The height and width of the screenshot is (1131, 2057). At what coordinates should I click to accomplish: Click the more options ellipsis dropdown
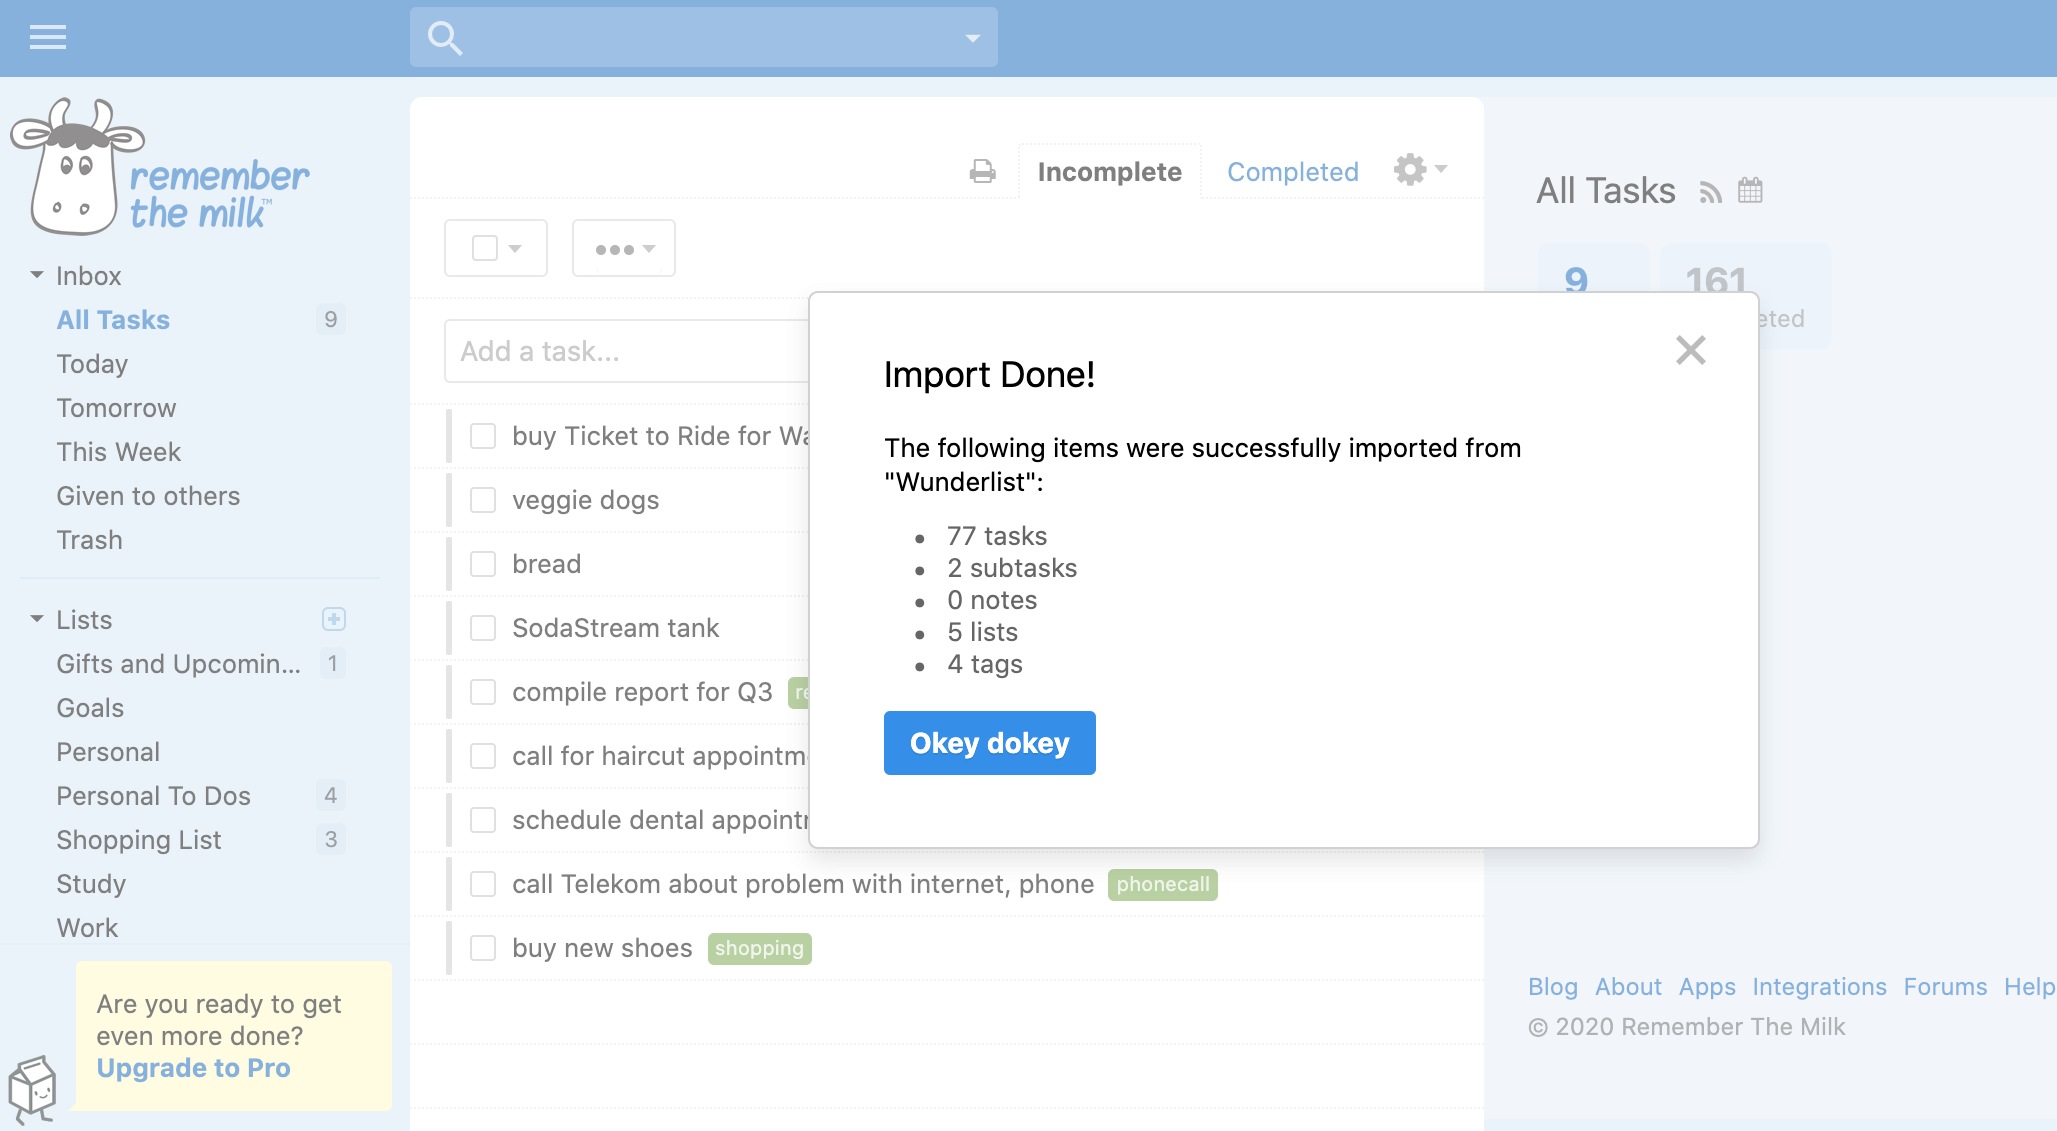coord(623,249)
